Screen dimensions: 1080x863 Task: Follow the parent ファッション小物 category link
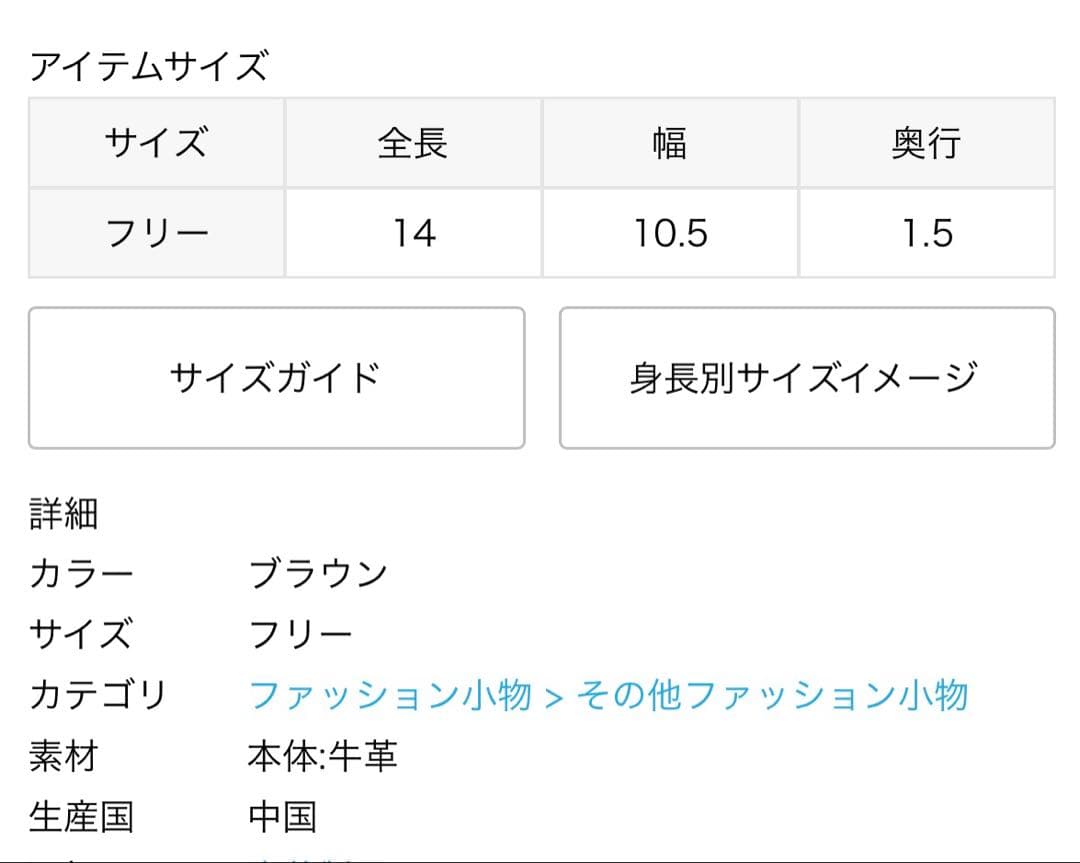(389, 695)
